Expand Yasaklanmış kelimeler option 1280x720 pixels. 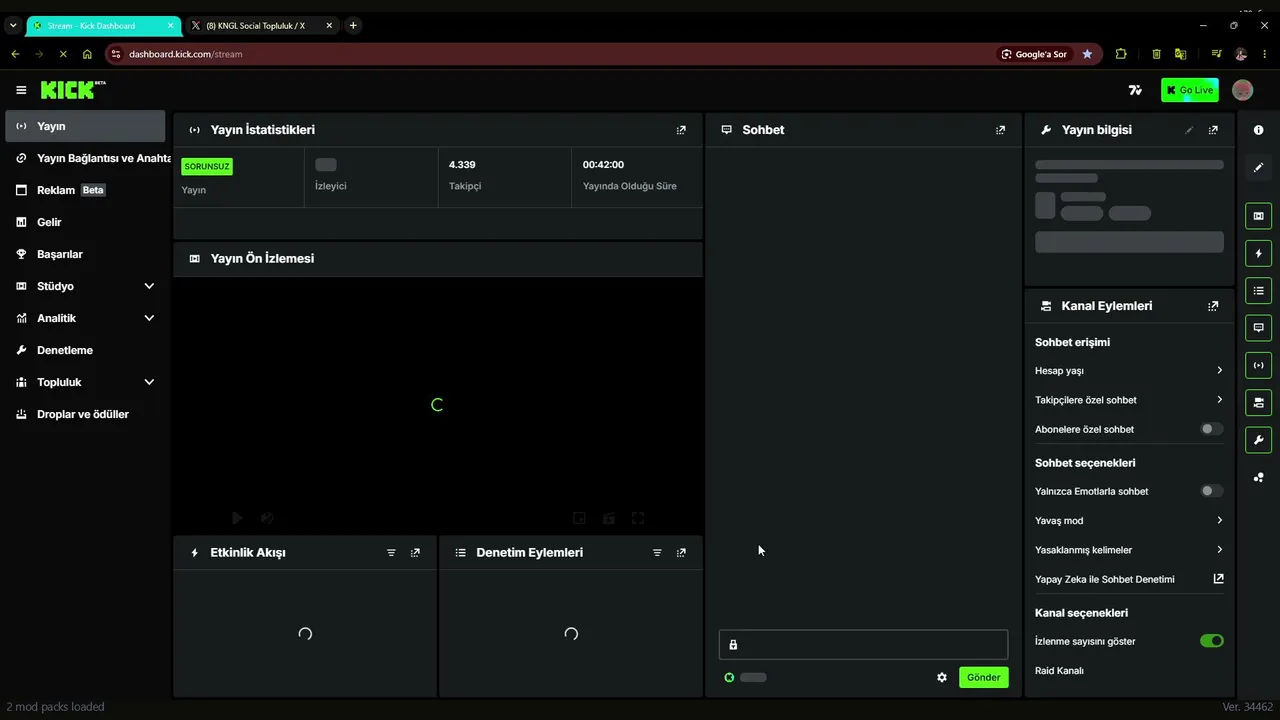(x=1129, y=550)
